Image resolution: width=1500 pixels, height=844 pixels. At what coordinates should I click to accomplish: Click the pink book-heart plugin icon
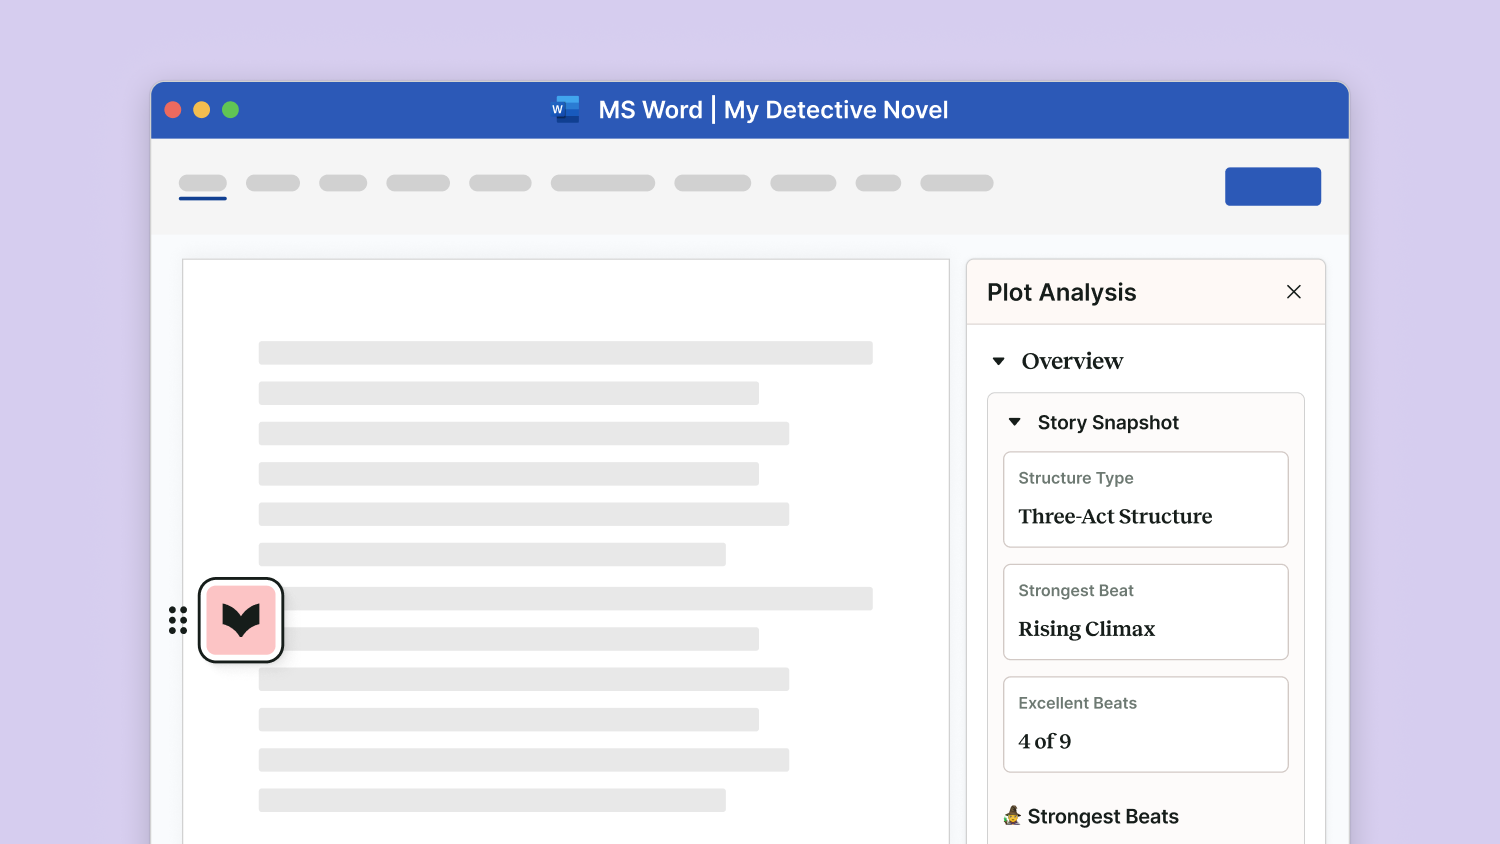pos(241,620)
